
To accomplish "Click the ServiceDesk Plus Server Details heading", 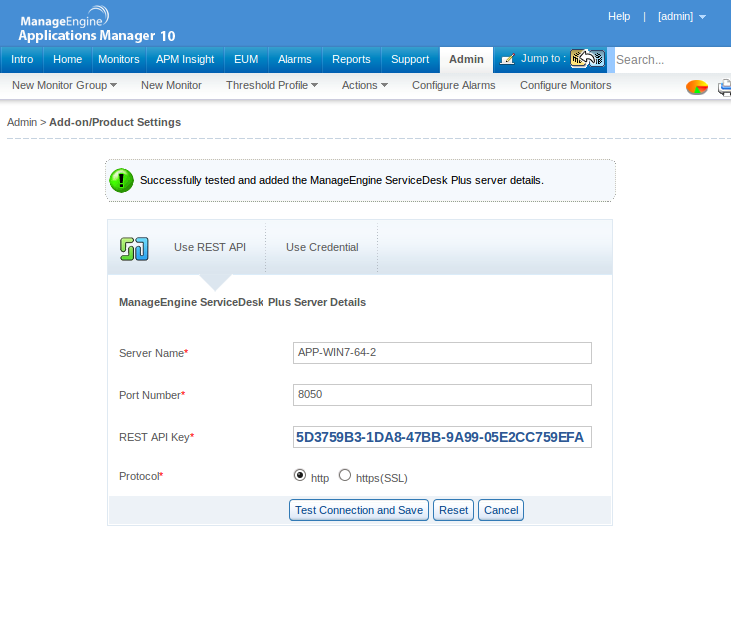I will pos(242,302).
